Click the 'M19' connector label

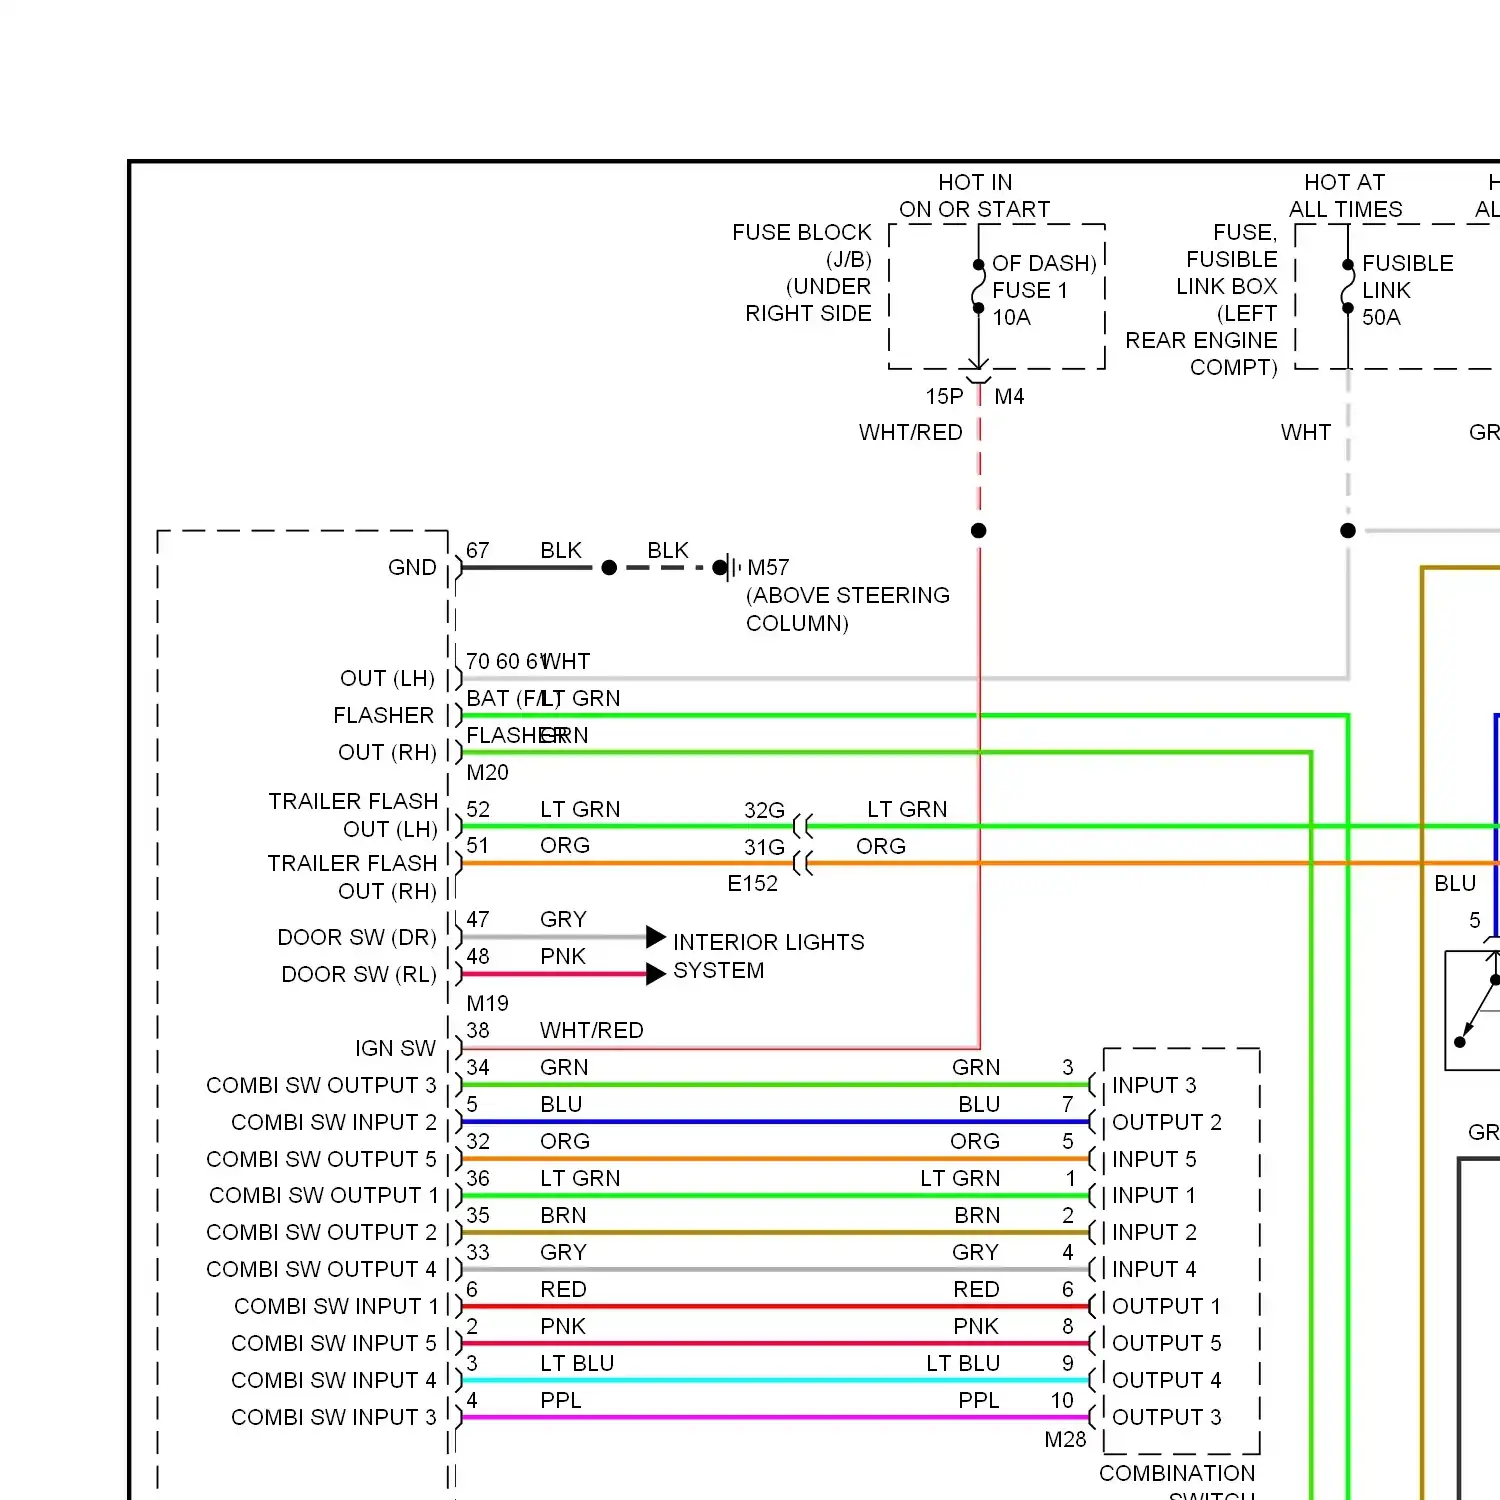click(x=488, y=1003)
